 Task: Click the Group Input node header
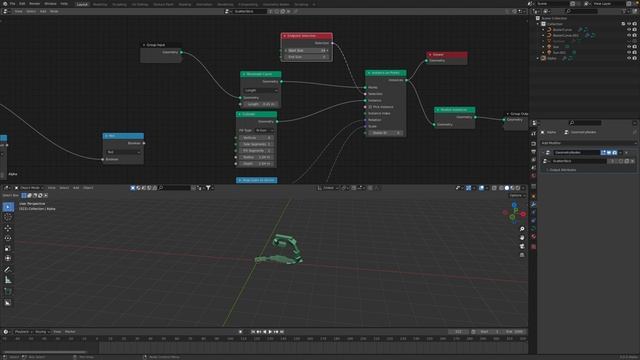tap(161, 45)
